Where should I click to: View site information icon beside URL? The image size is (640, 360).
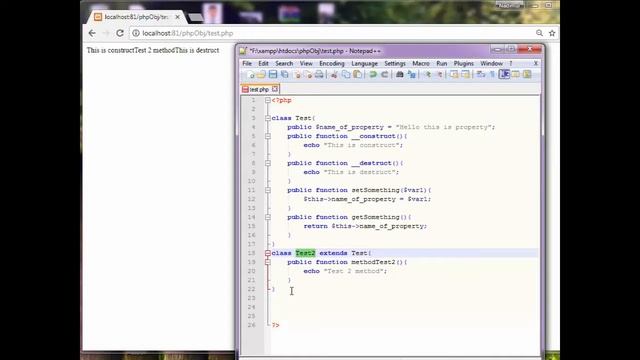(x=136, y=33)
